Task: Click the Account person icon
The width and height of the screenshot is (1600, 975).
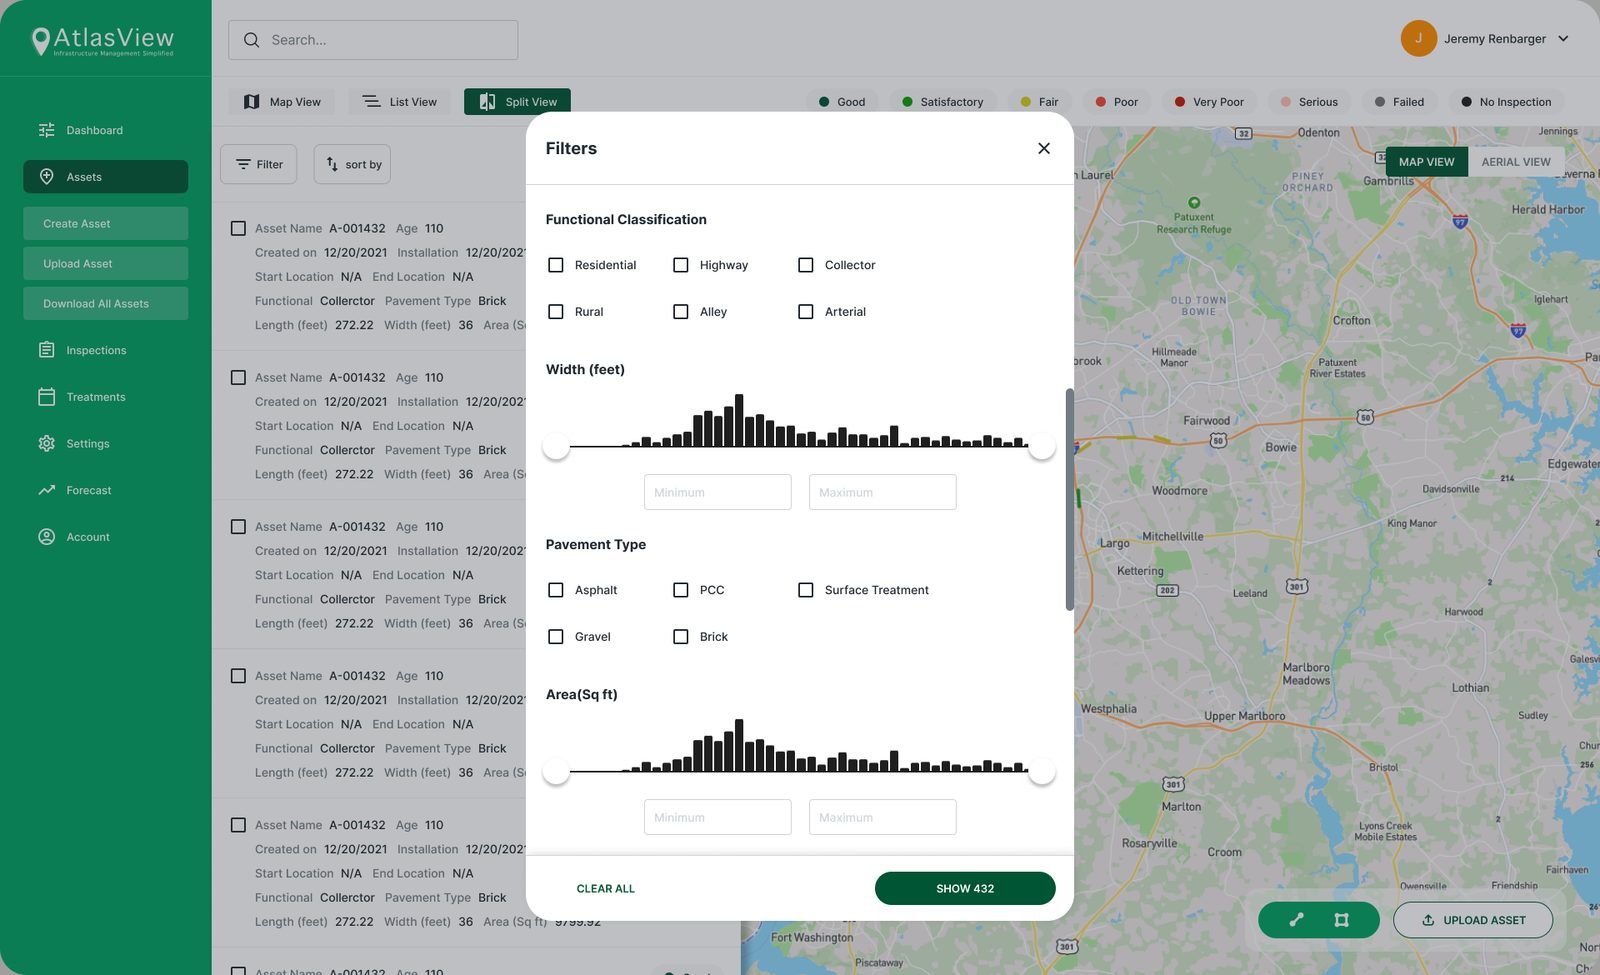Action: click(x=47, y=537)
